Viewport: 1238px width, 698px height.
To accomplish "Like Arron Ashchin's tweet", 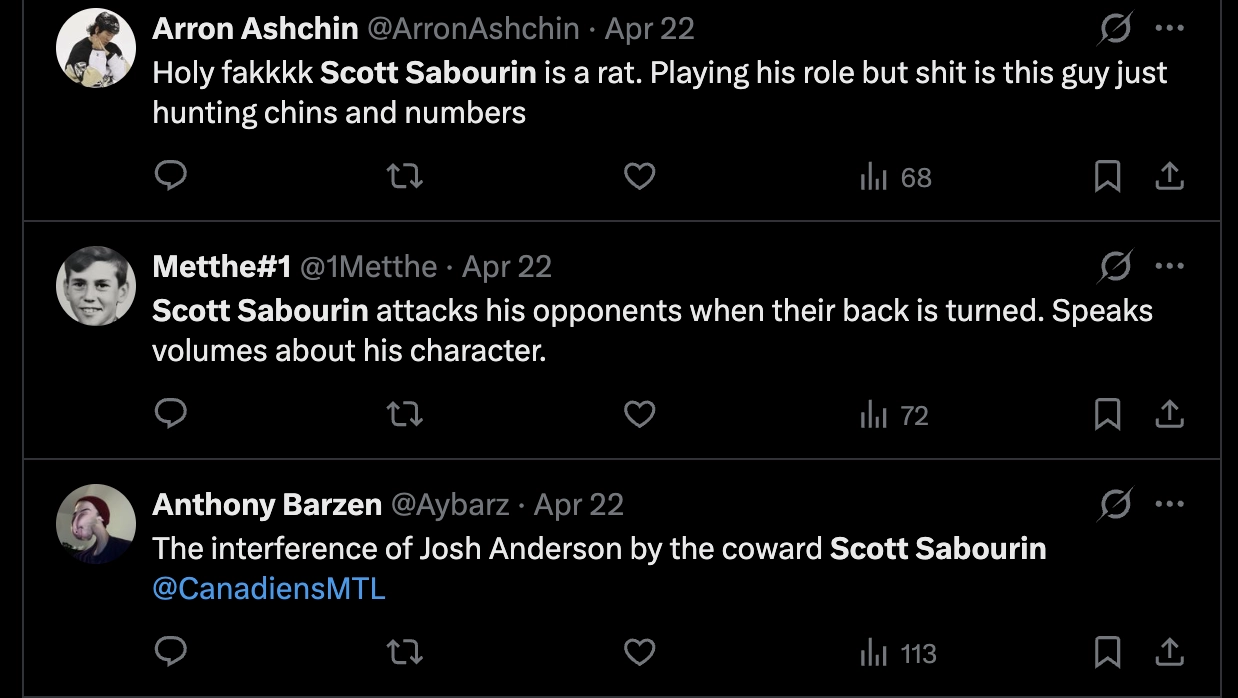I will pyautogui.click(x=639, y=177).
